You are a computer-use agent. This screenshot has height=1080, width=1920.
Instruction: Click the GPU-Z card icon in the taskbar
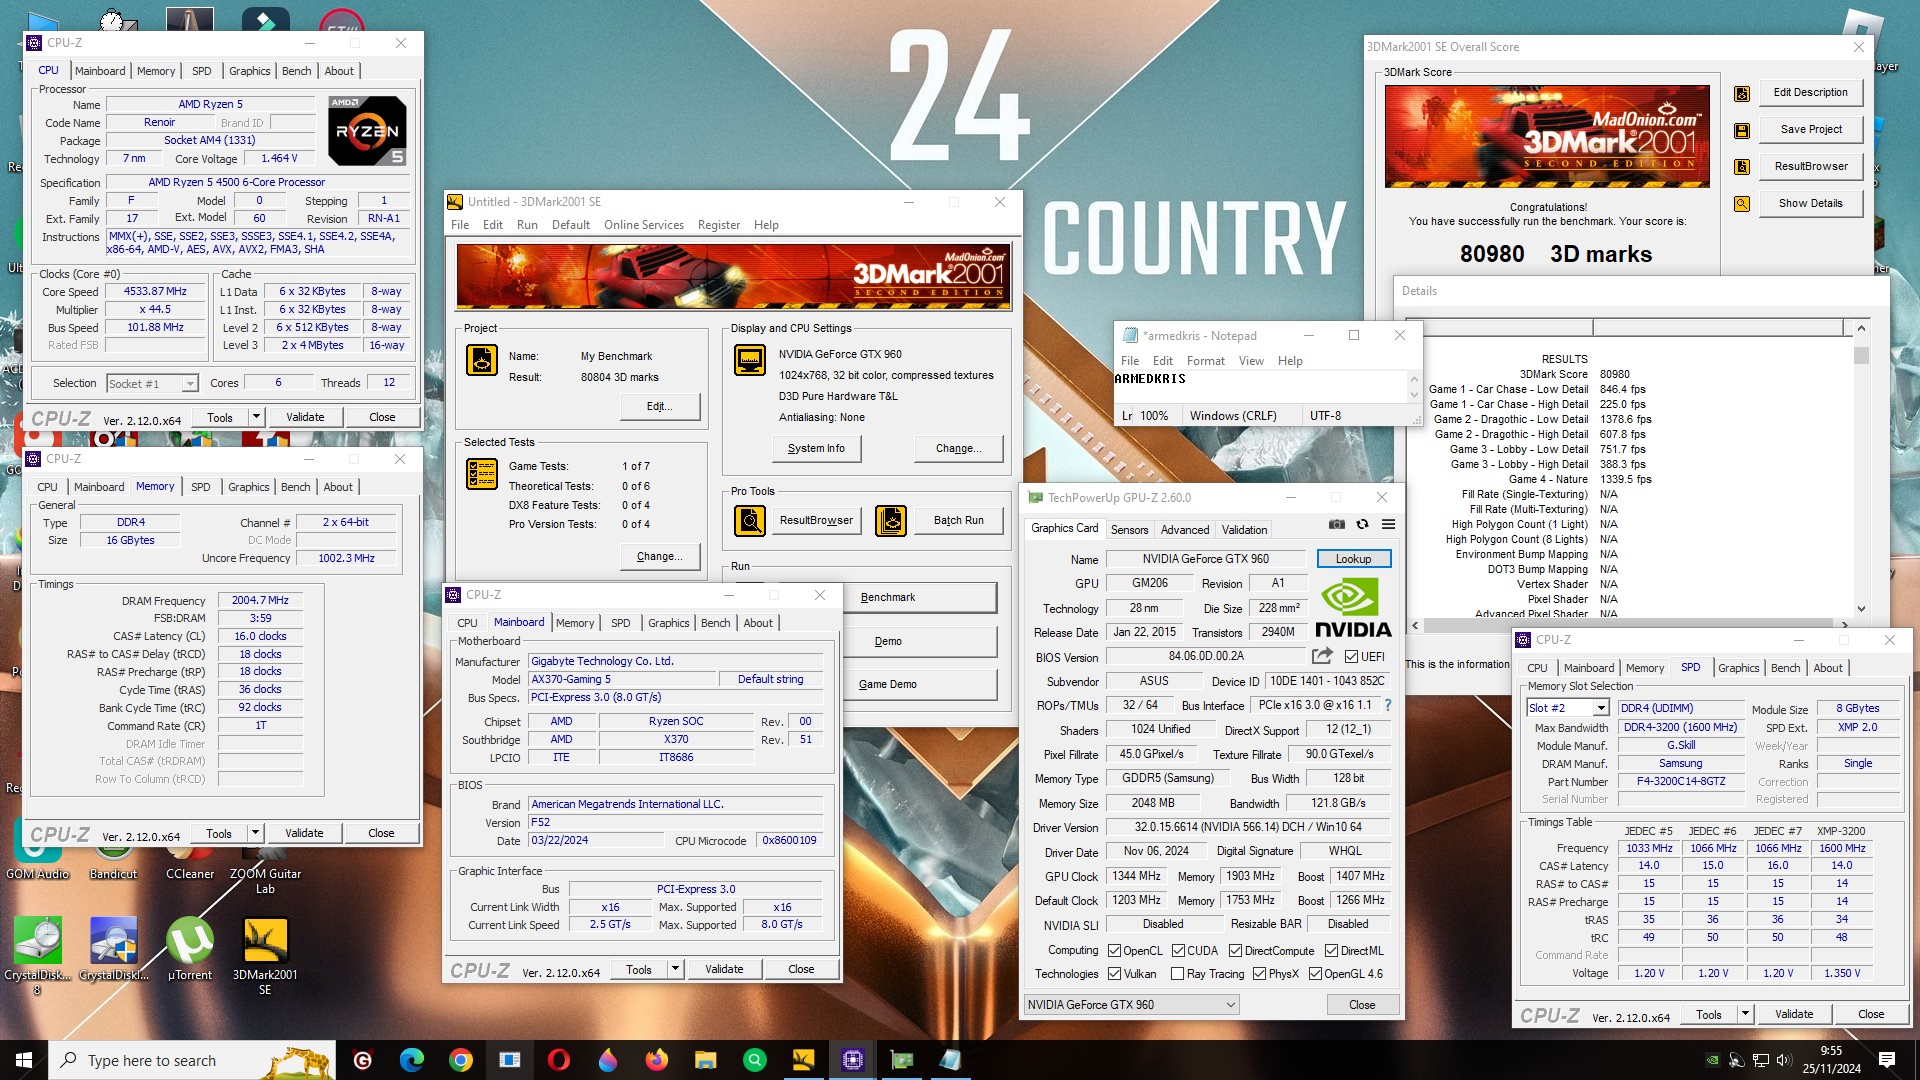tap(902, 1060)
